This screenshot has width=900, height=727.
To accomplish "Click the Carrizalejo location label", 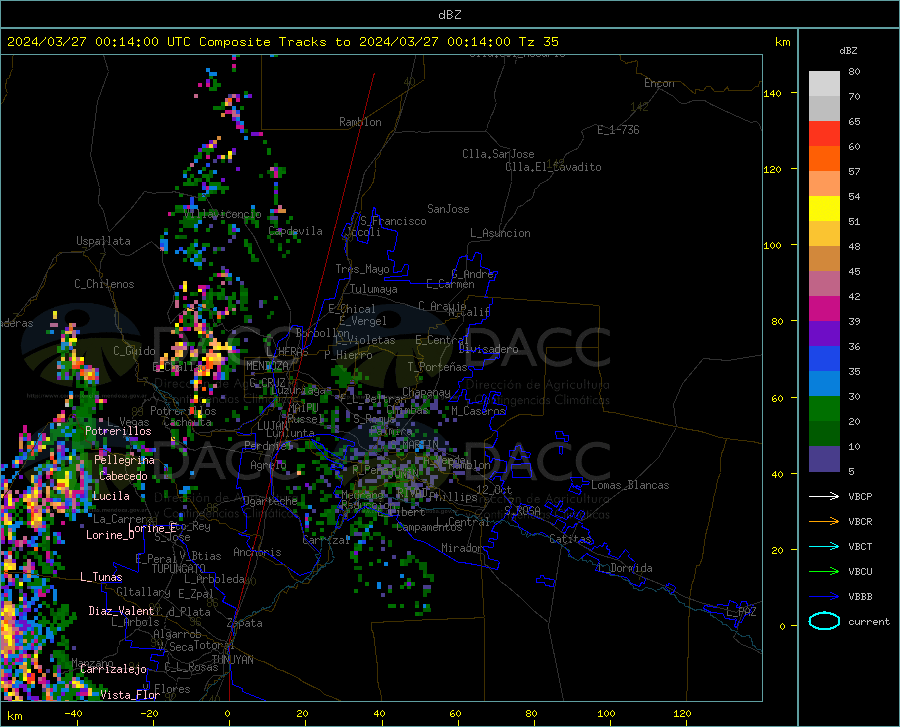I will (114, 669).
